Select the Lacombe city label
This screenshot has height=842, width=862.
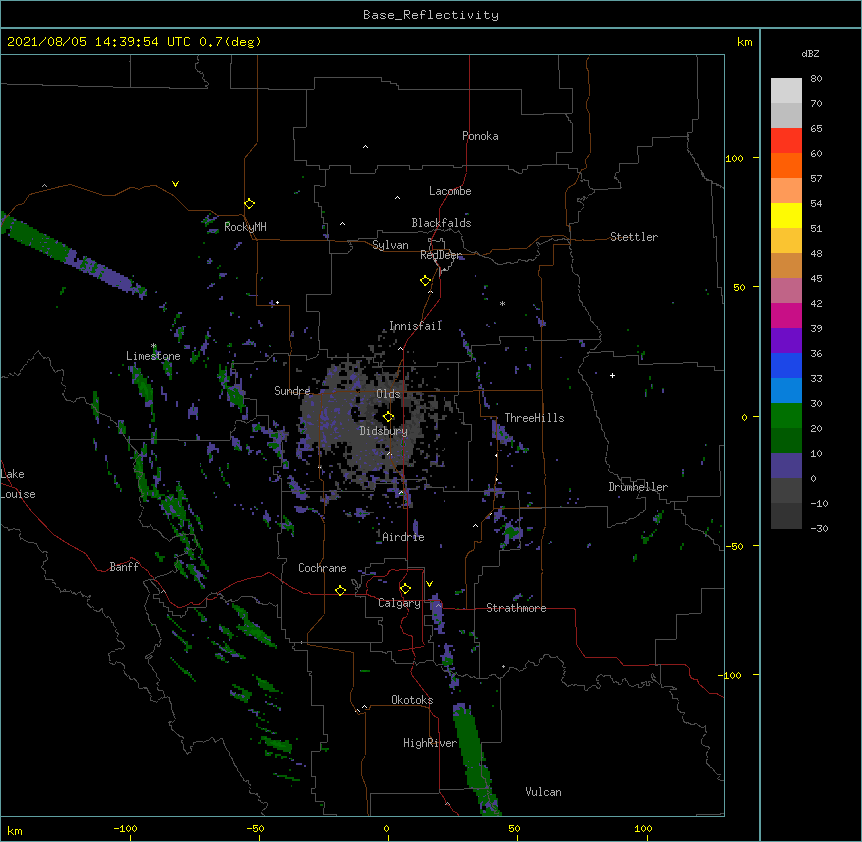point(450,191)
